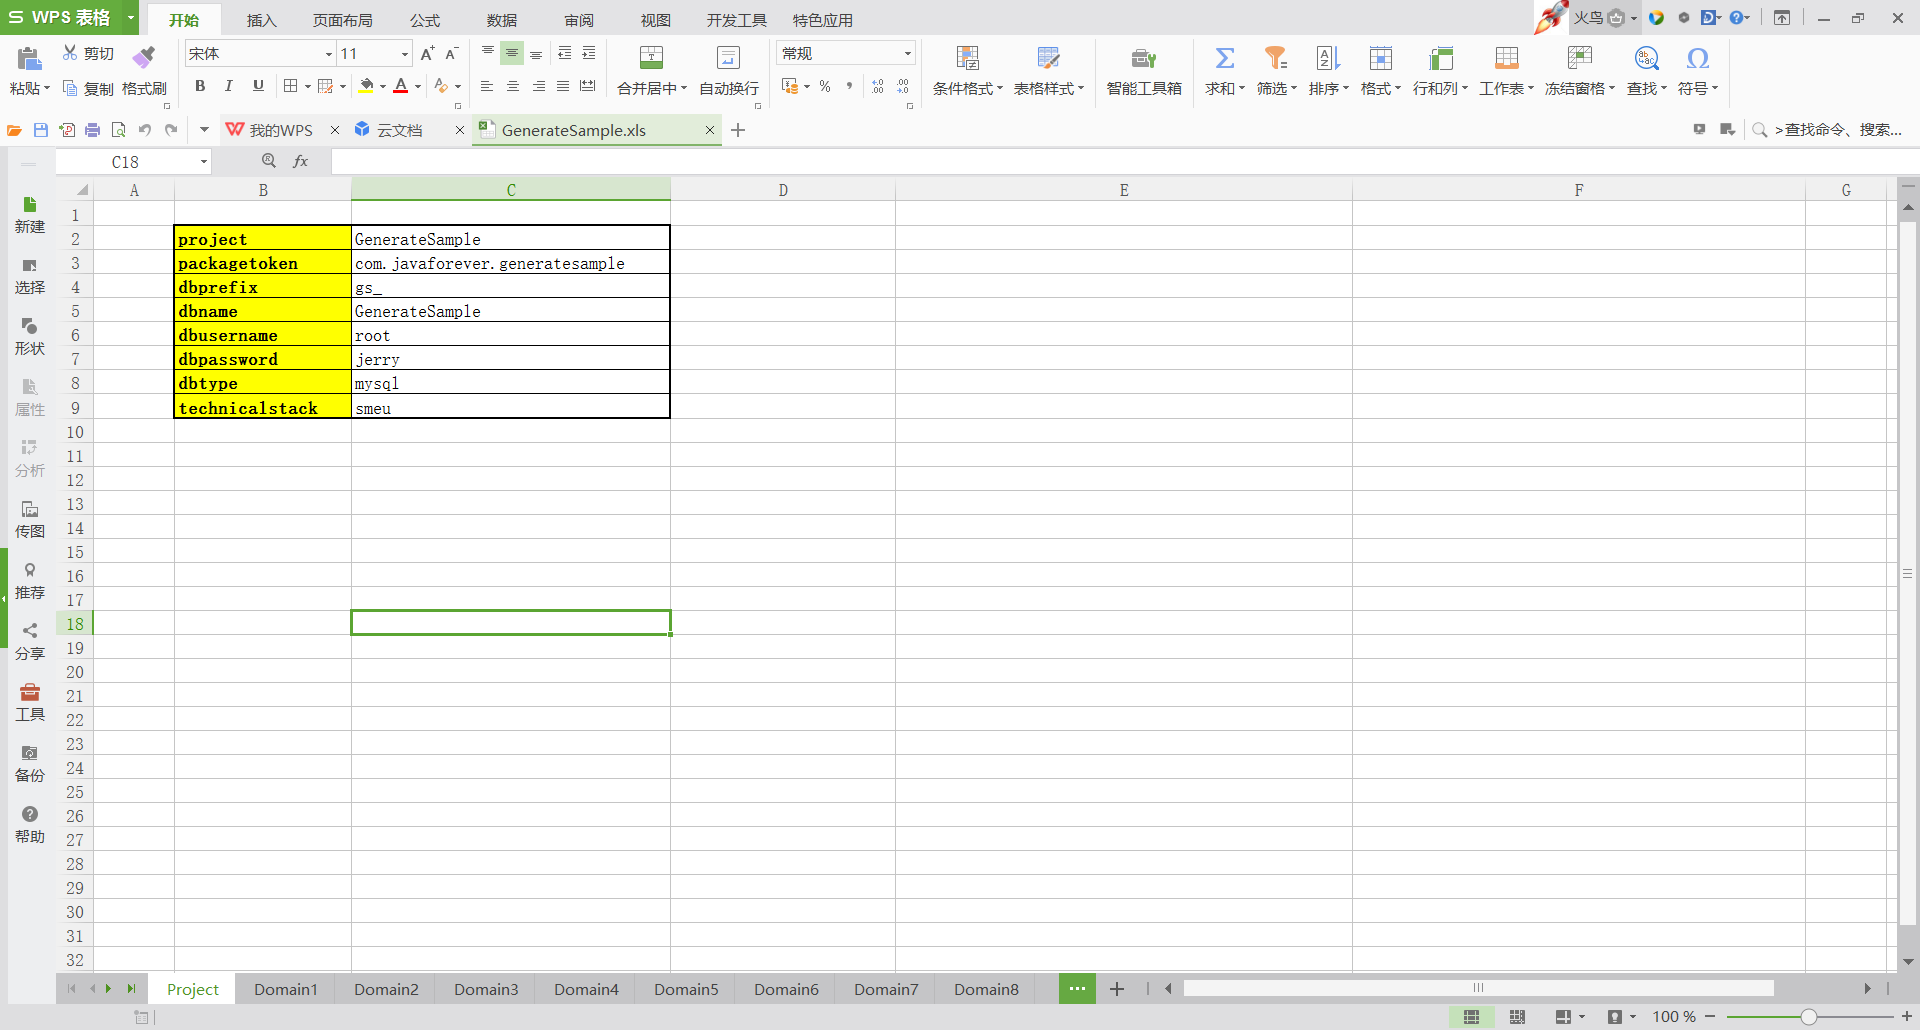
Task: Open the Name Box dropdown arrow
Action: click(204, 162)
